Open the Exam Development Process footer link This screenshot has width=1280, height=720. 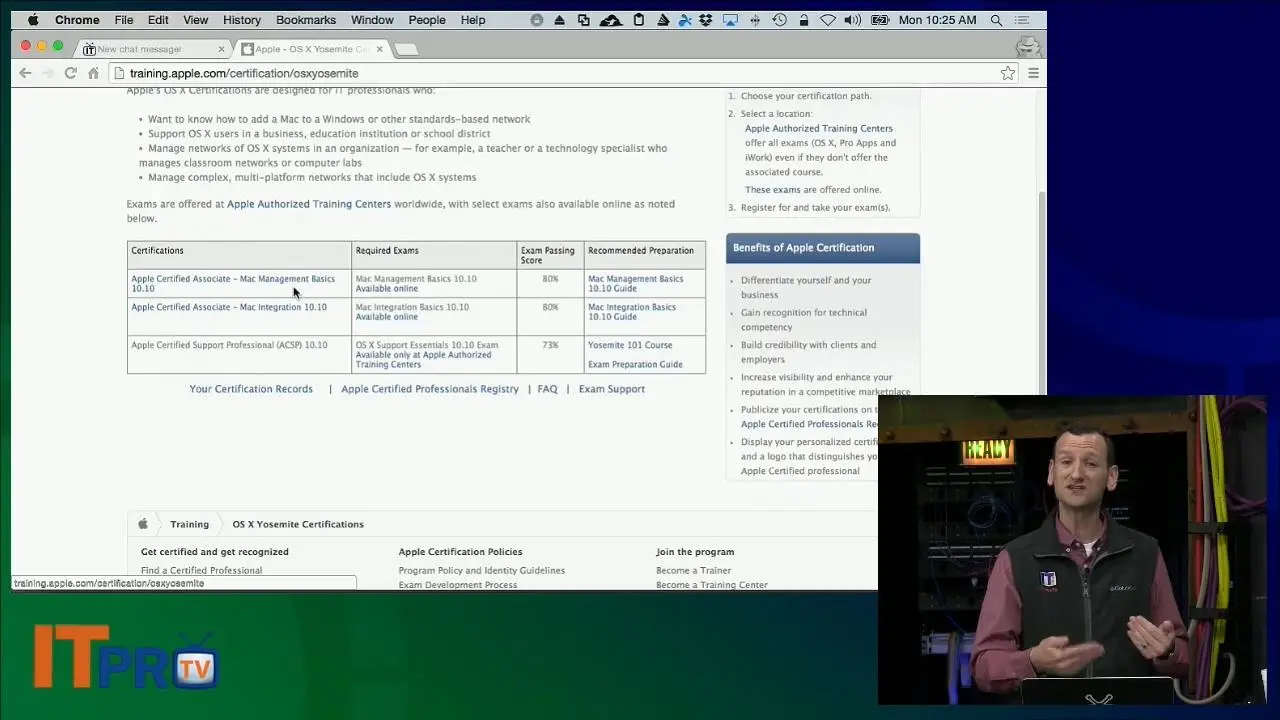coord(458,585)
